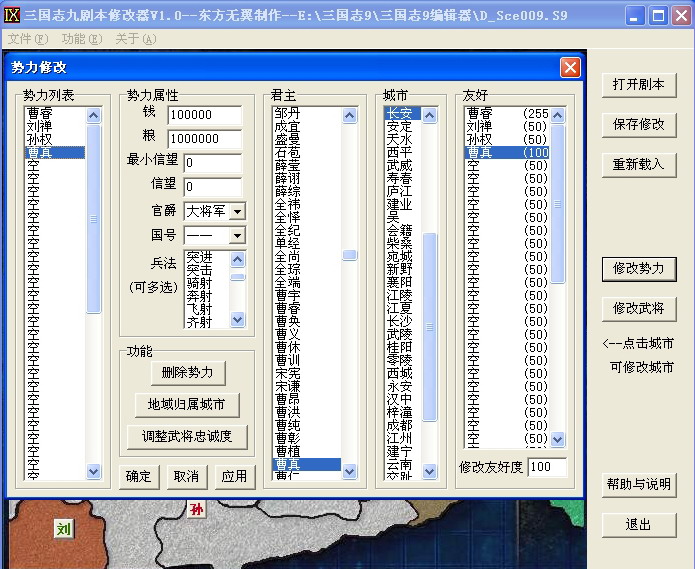Maximize the main editor window
Image resolution: width=695 pixels, height=569 pixels.
(x=658, y=16)
